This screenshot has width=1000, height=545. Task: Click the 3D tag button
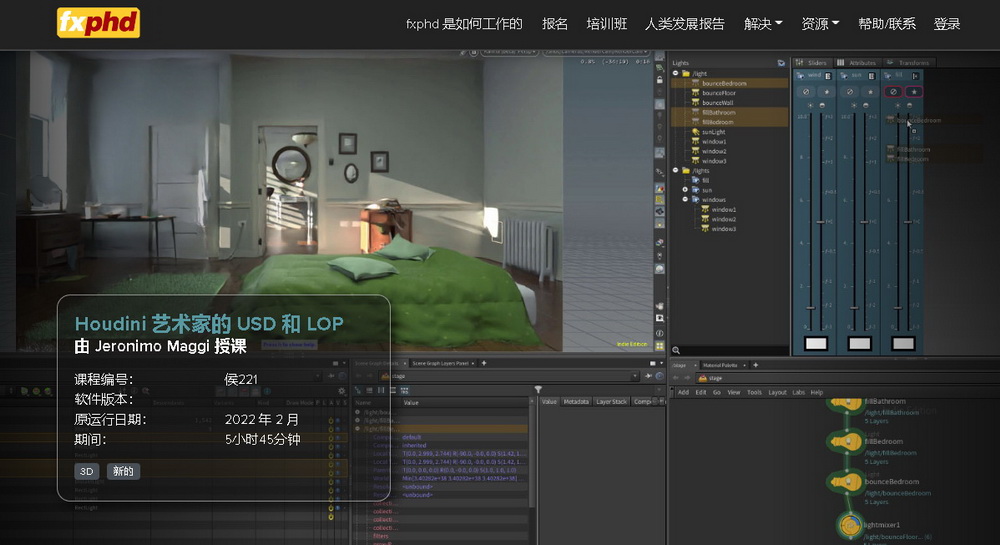coord(87,472)
